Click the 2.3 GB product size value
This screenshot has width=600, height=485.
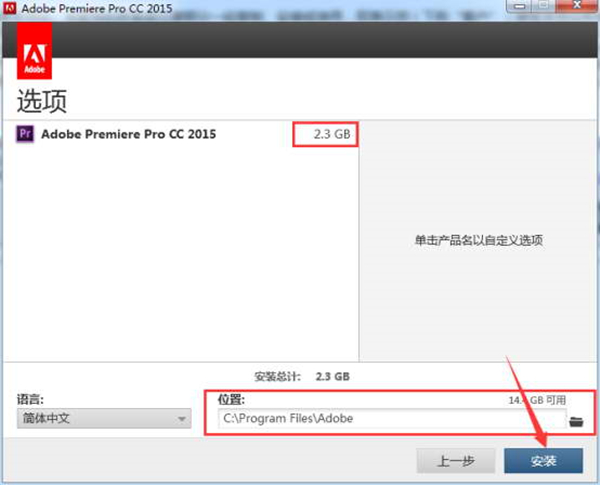click(x=332, y=134)
